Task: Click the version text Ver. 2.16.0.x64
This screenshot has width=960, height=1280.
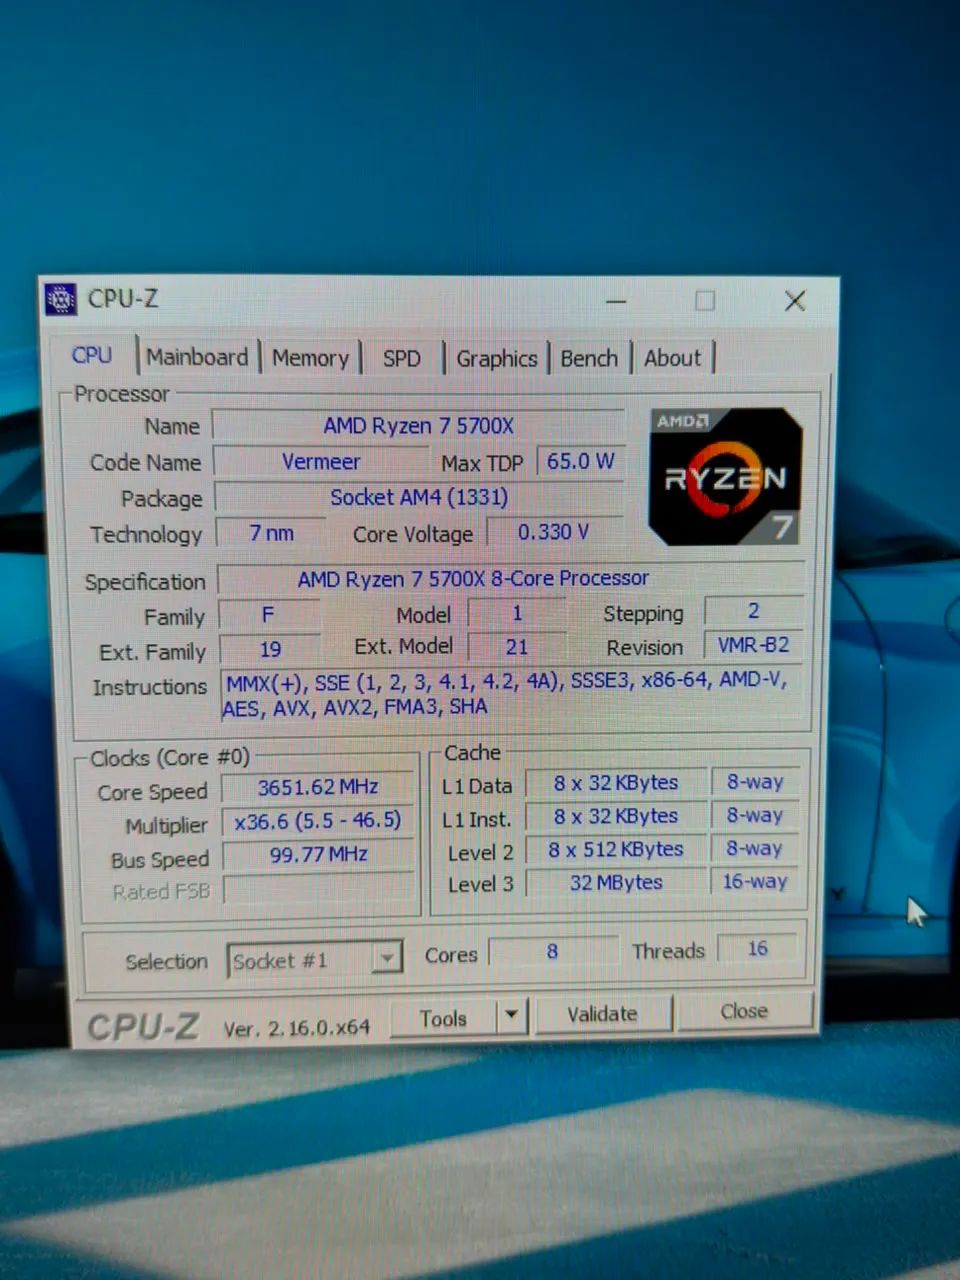Action: [x=296, y=1028]
